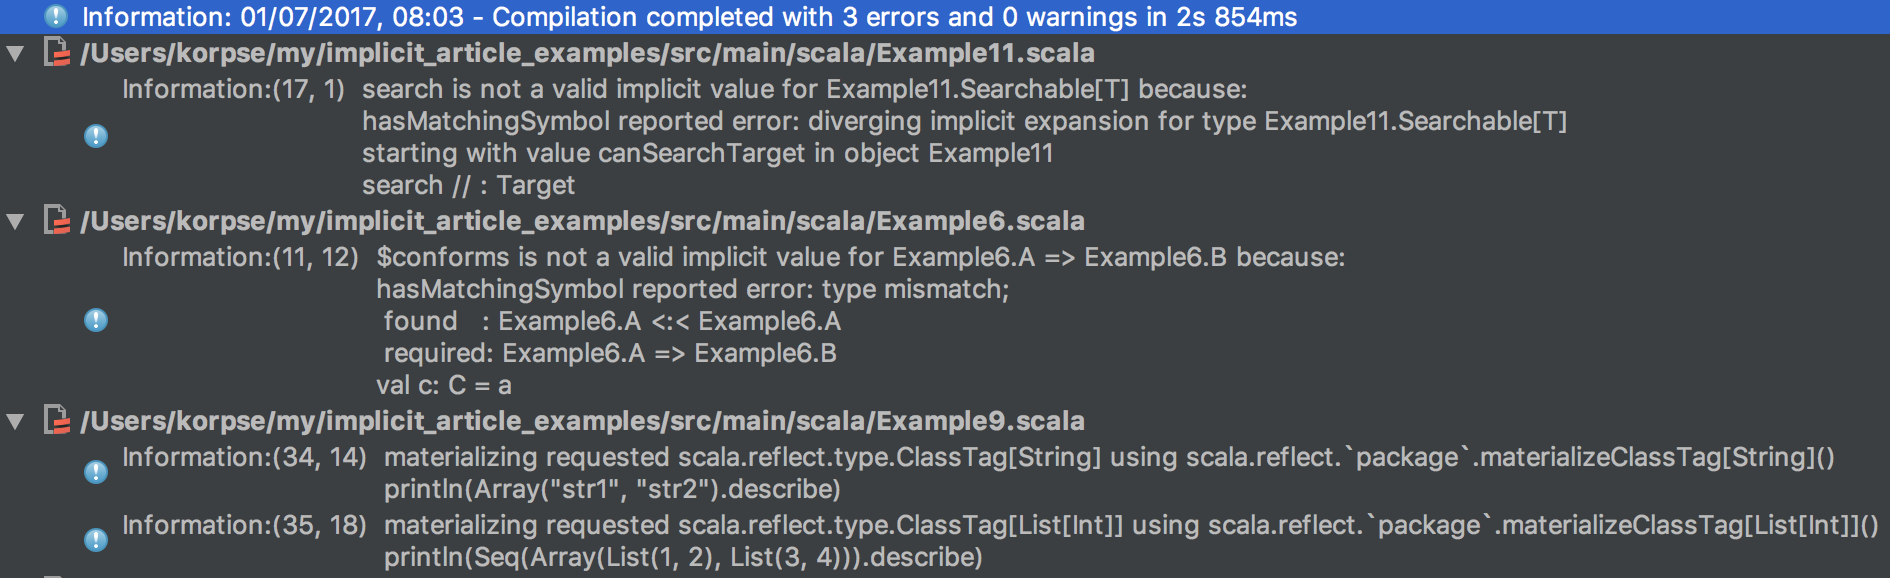
Task: Click the information balloon beside the Example6 message
Action: point(95,321)
